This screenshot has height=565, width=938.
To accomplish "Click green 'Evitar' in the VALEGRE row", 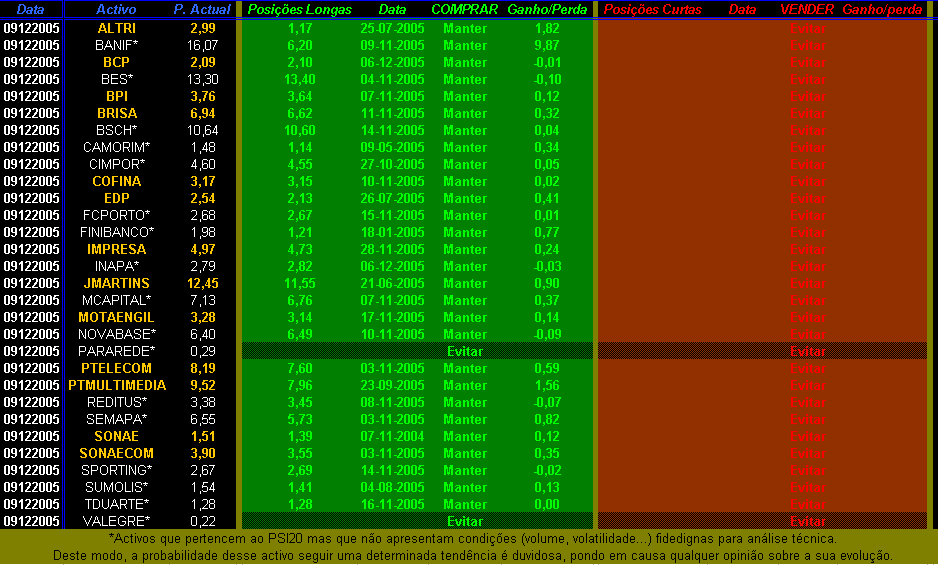I will pos(465,521).
